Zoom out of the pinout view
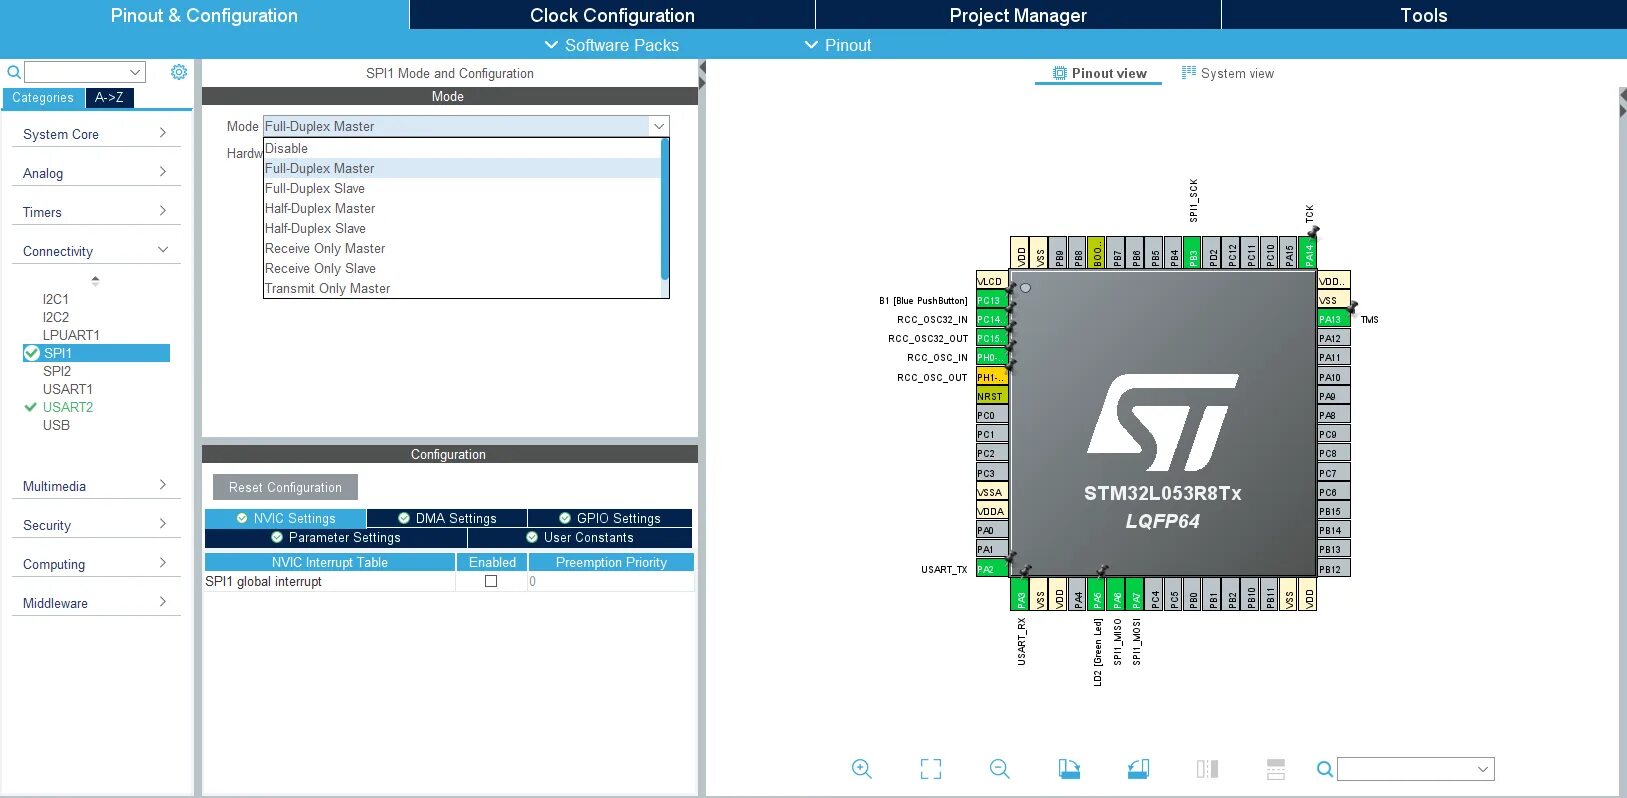 (x=1000, y=769)
